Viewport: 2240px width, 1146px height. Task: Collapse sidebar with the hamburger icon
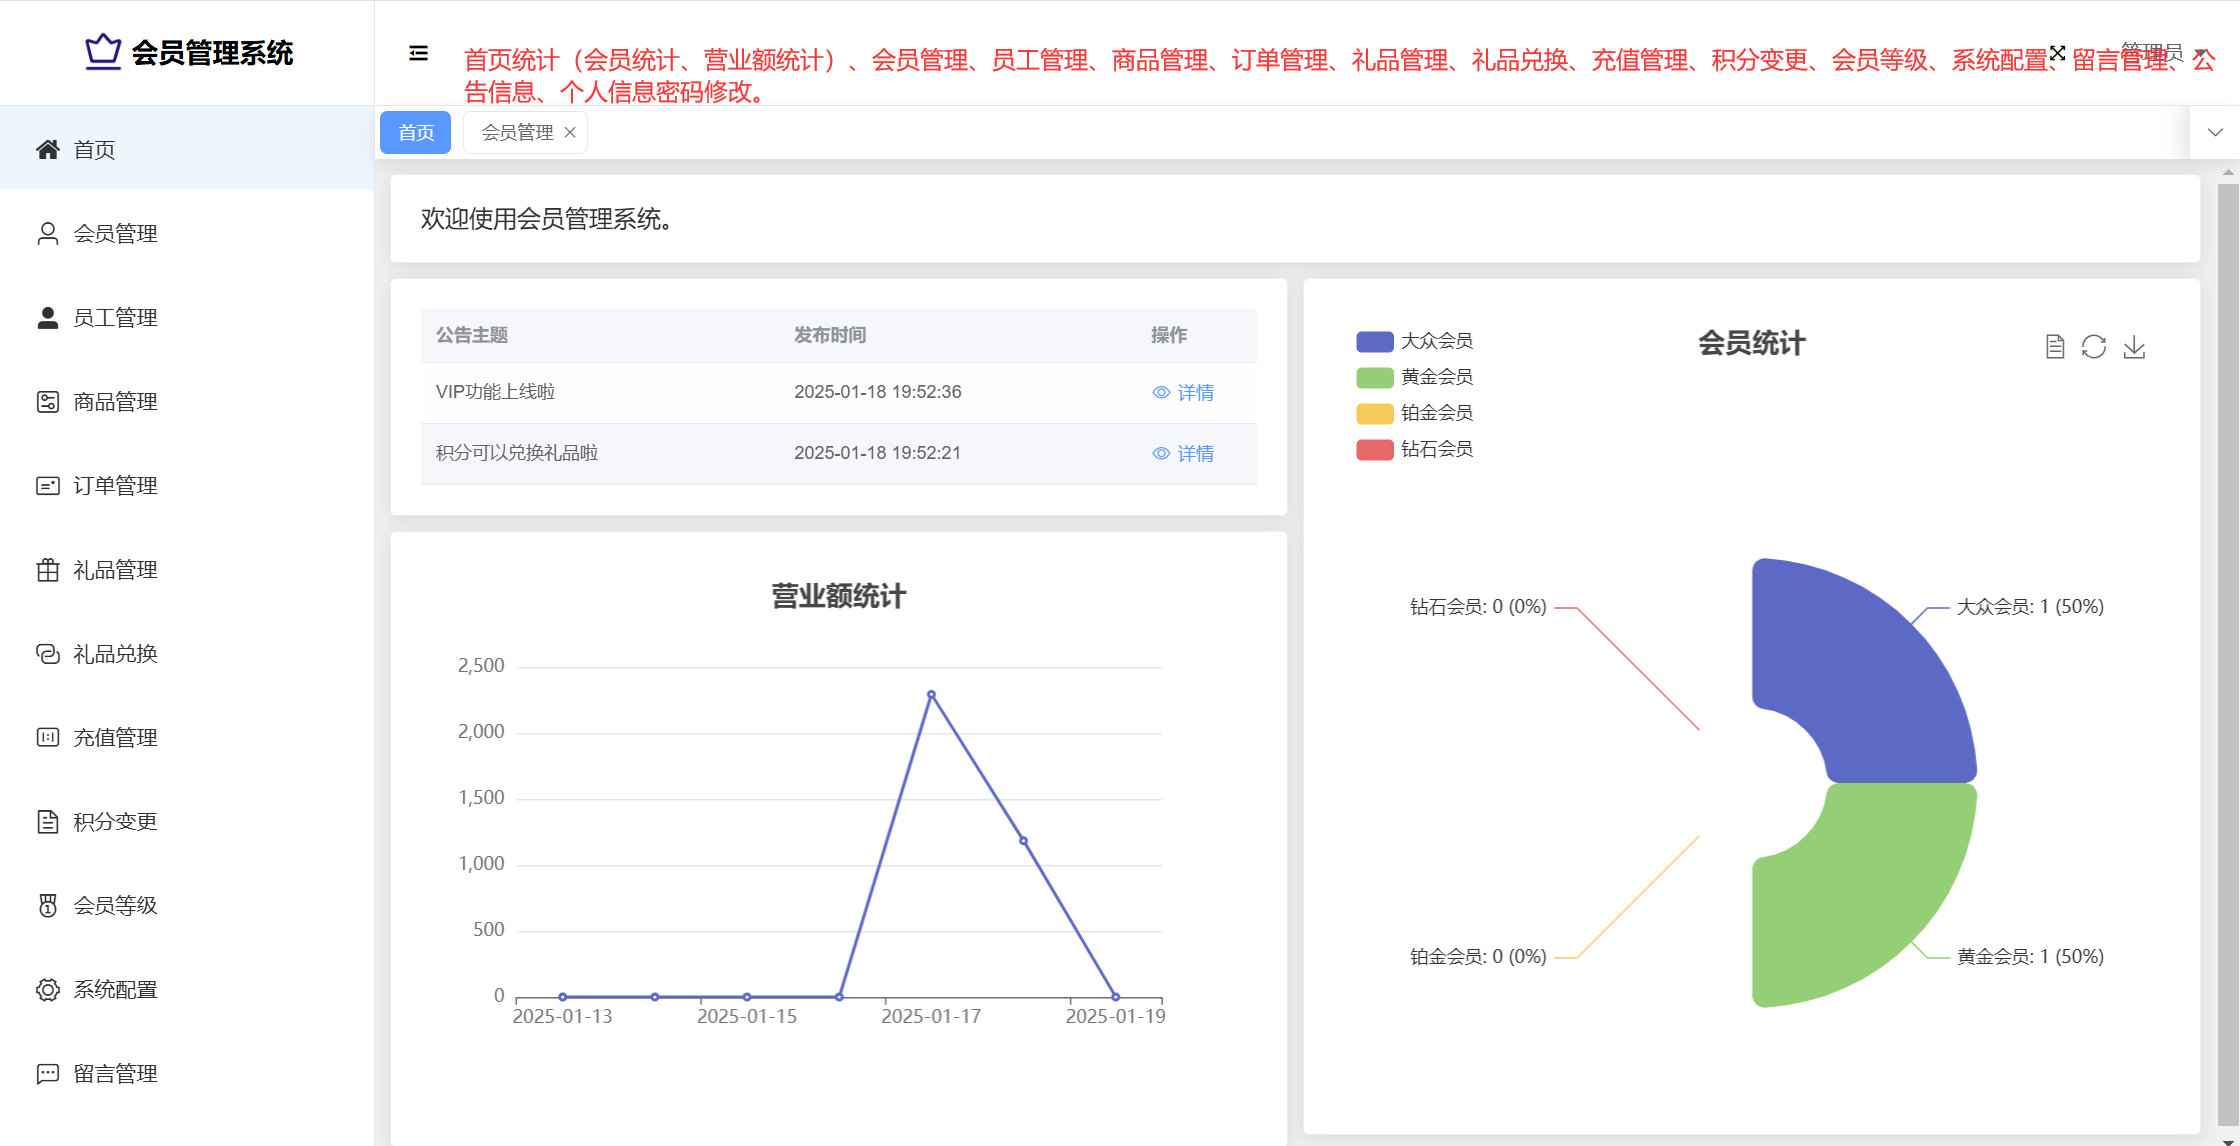pyautogui.click(x=418, y=53)
